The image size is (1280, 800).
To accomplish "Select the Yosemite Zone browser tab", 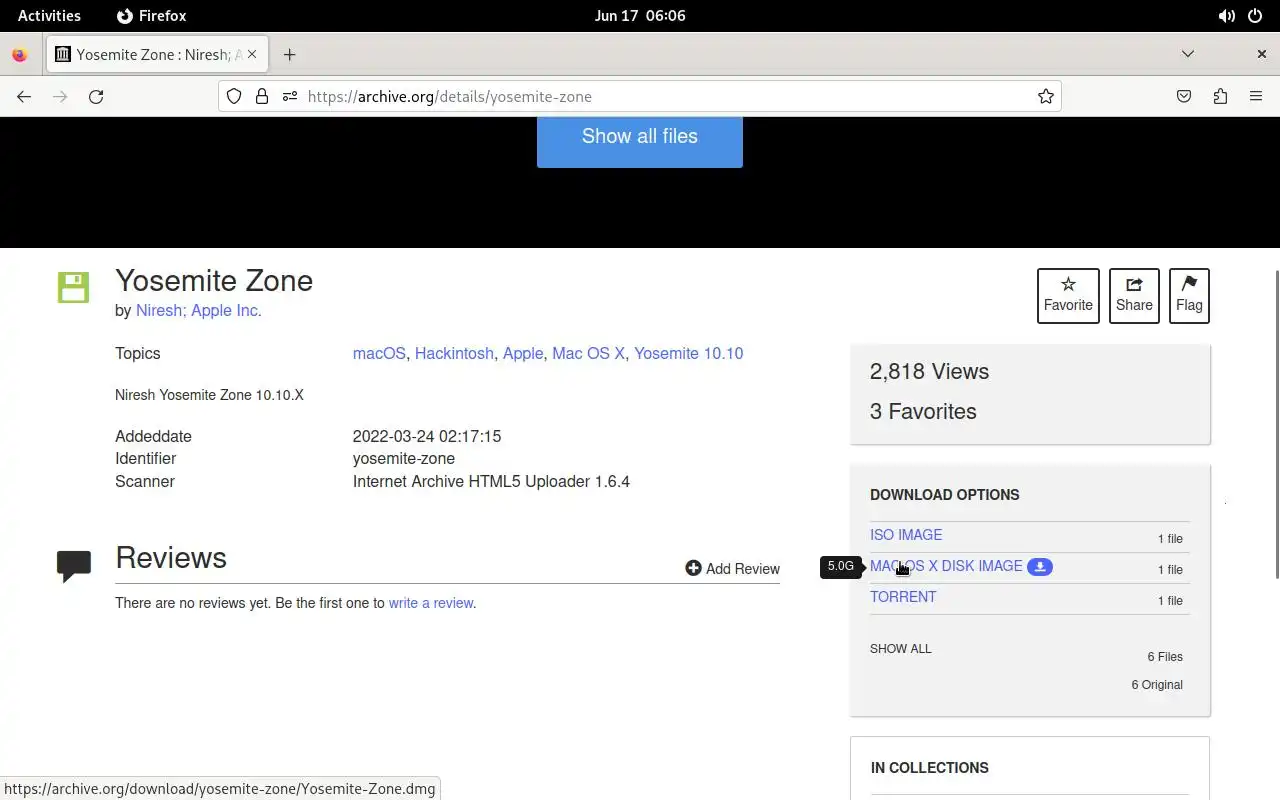I will click(157, 54).
